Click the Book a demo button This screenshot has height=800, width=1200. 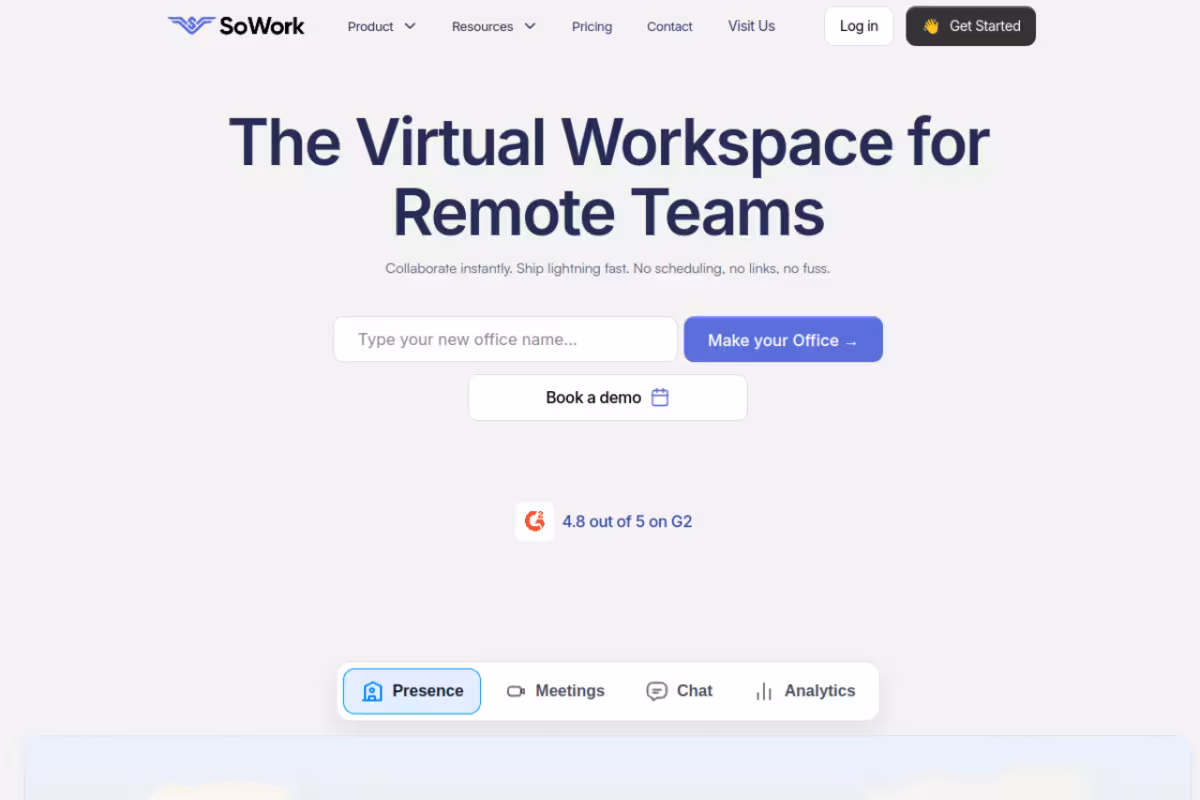(608, 397)
